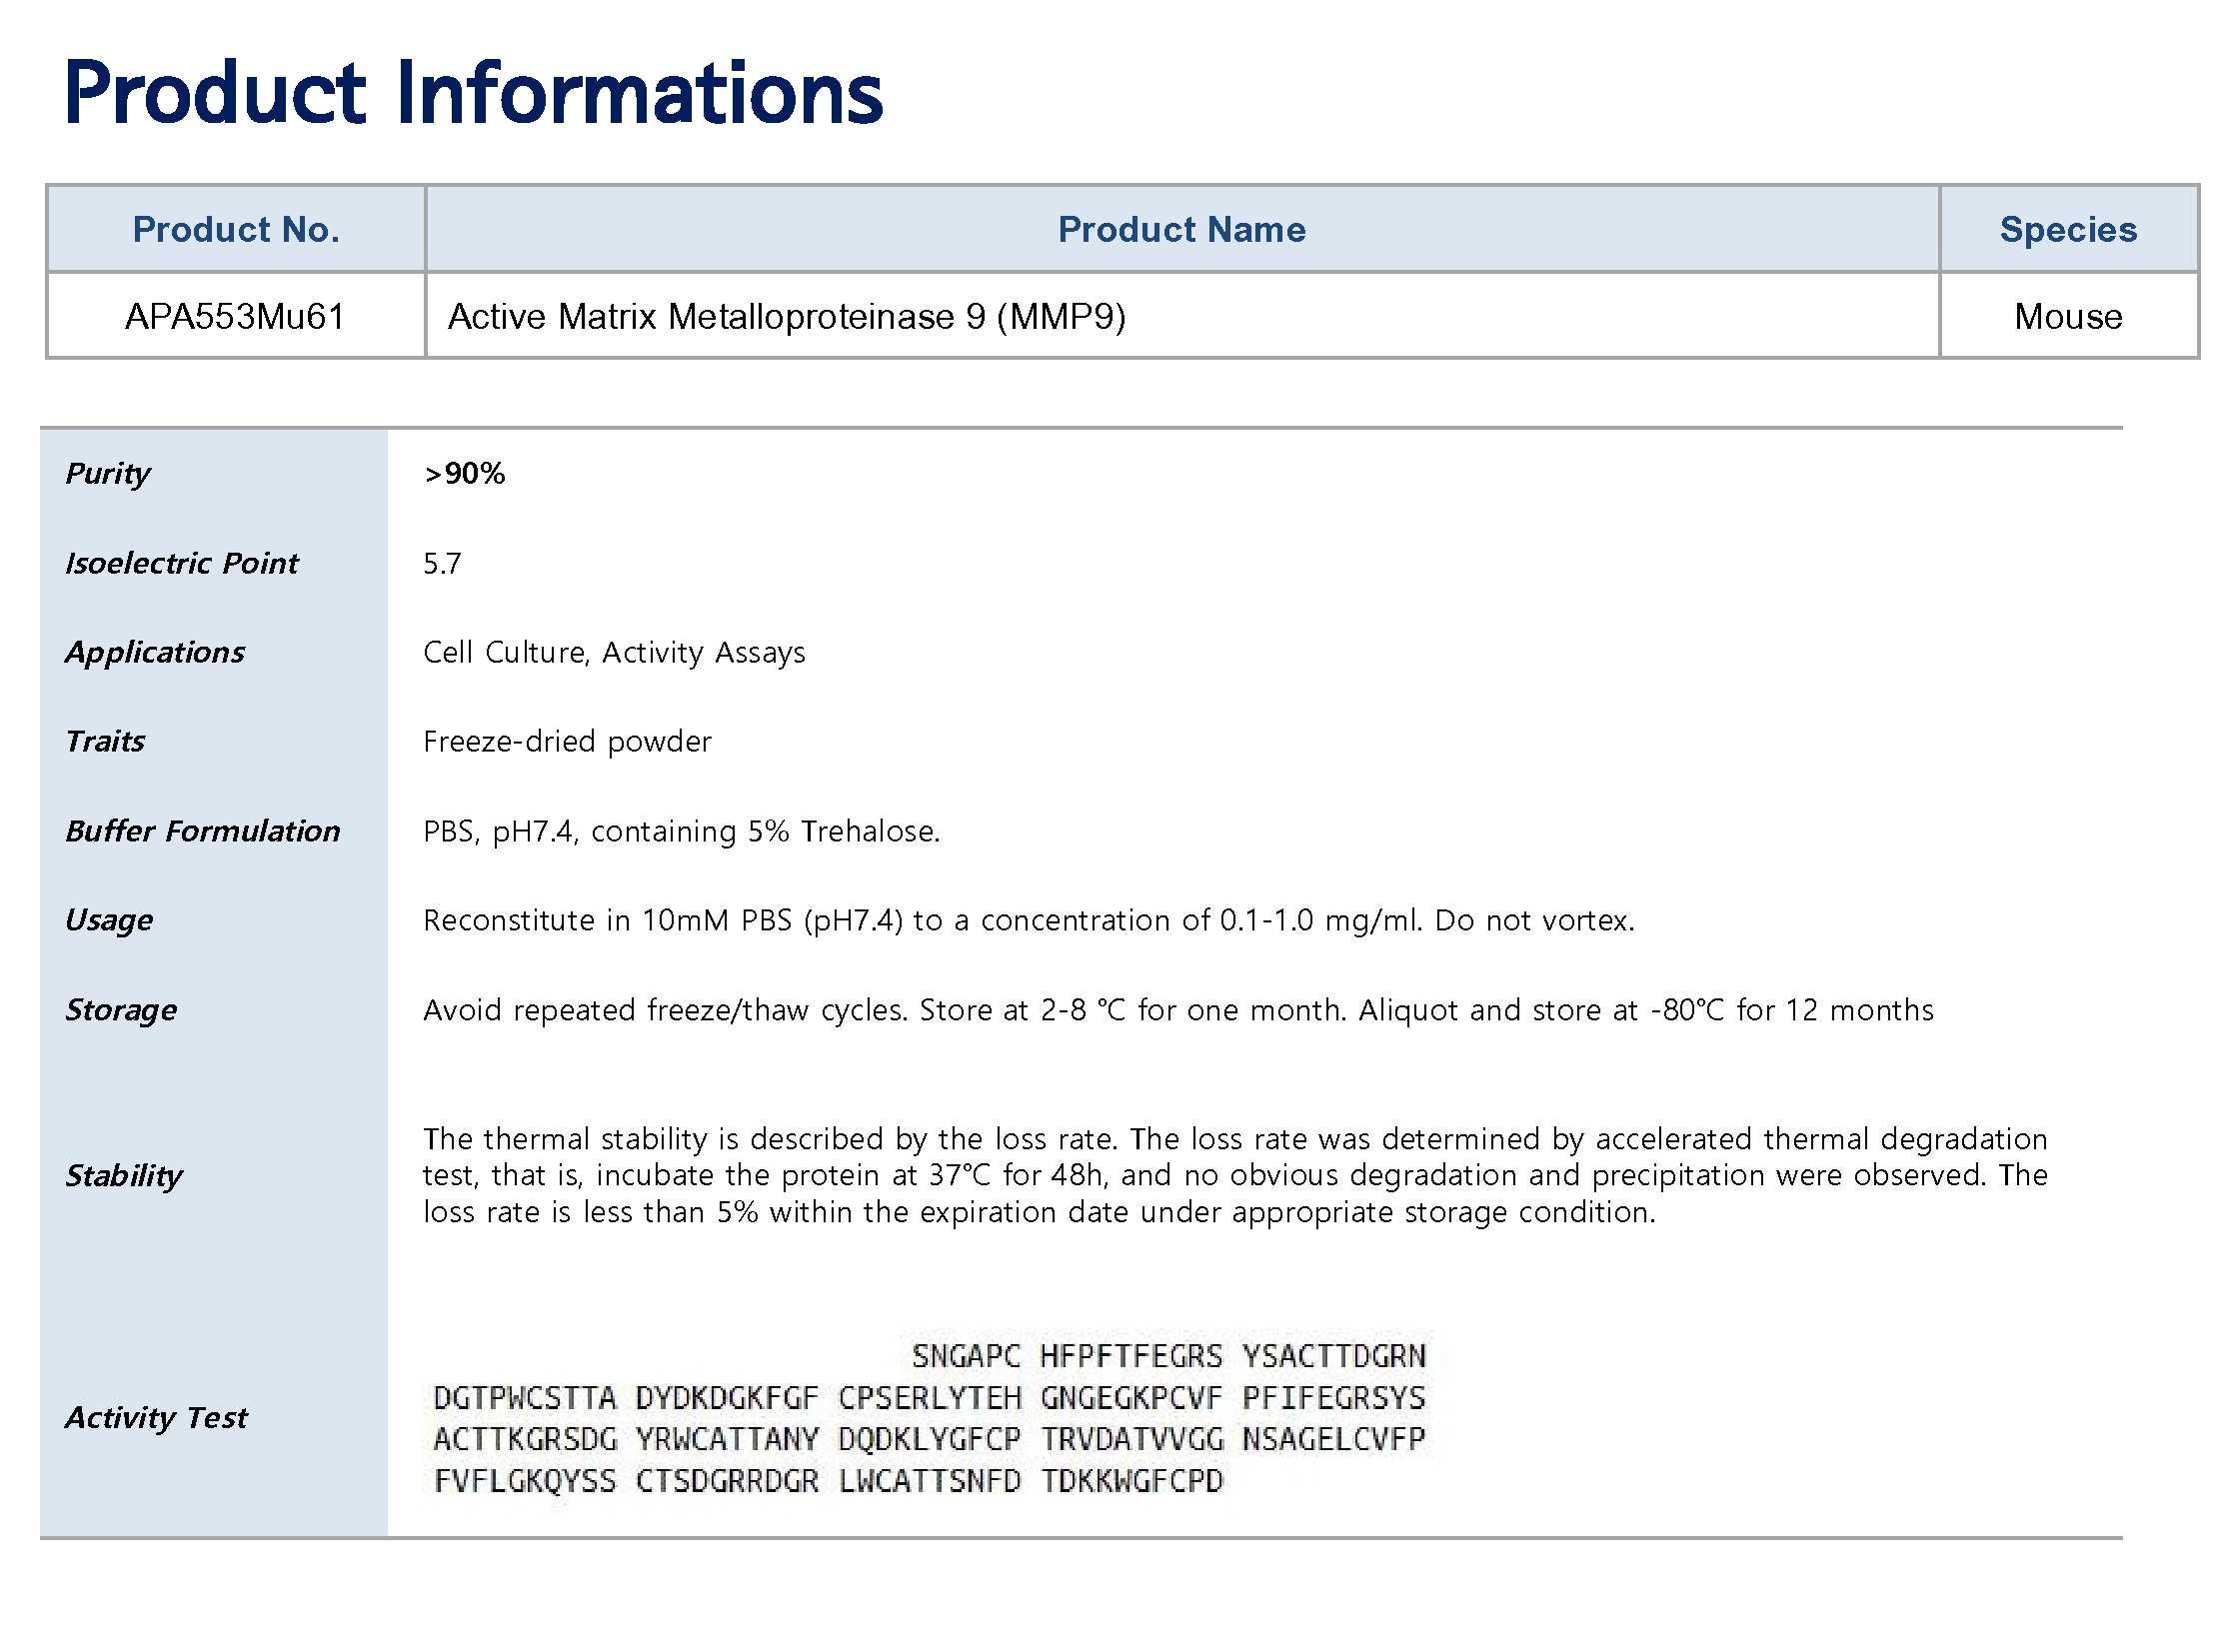Image resolution: width=2231 pixels, height=1652 pixels.
Task: Click product number APA553Mu61
Action: pos(236,316)
